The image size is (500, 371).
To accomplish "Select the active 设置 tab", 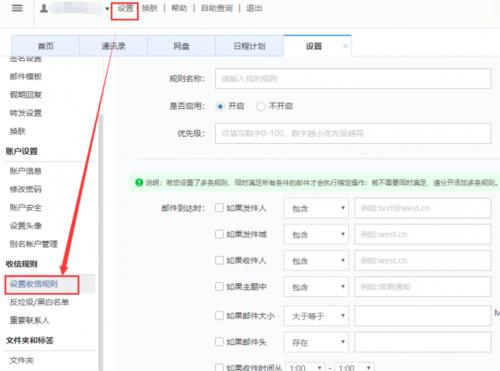I will click(x=314, y=46).
